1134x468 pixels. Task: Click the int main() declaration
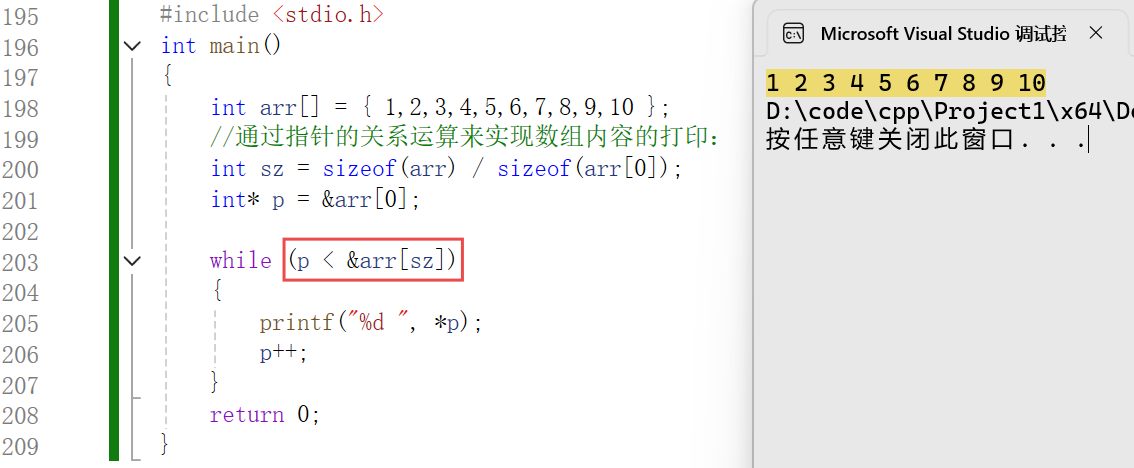tap(221, 46)
